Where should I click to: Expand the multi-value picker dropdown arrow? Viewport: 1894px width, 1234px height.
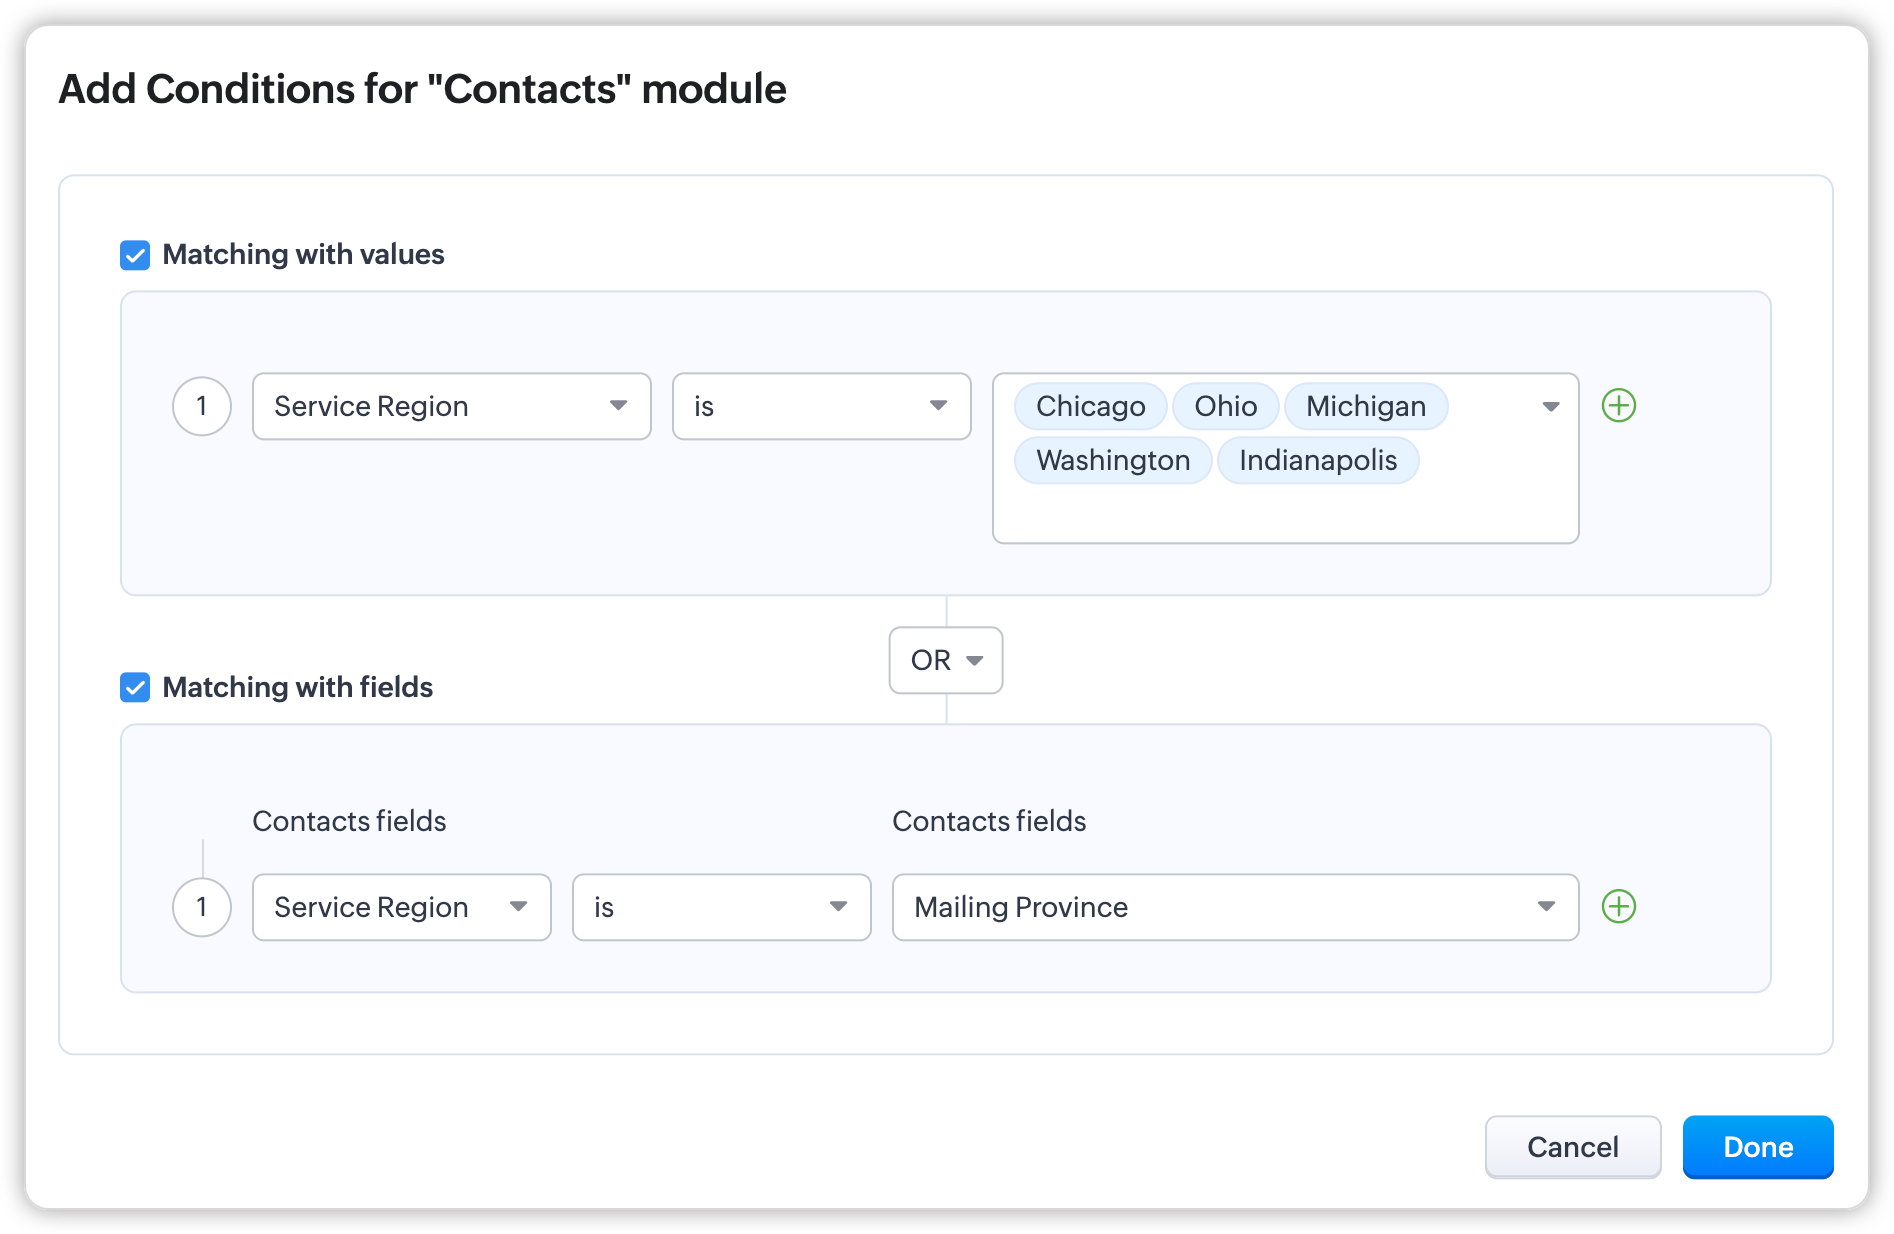tap(1550, 406)
